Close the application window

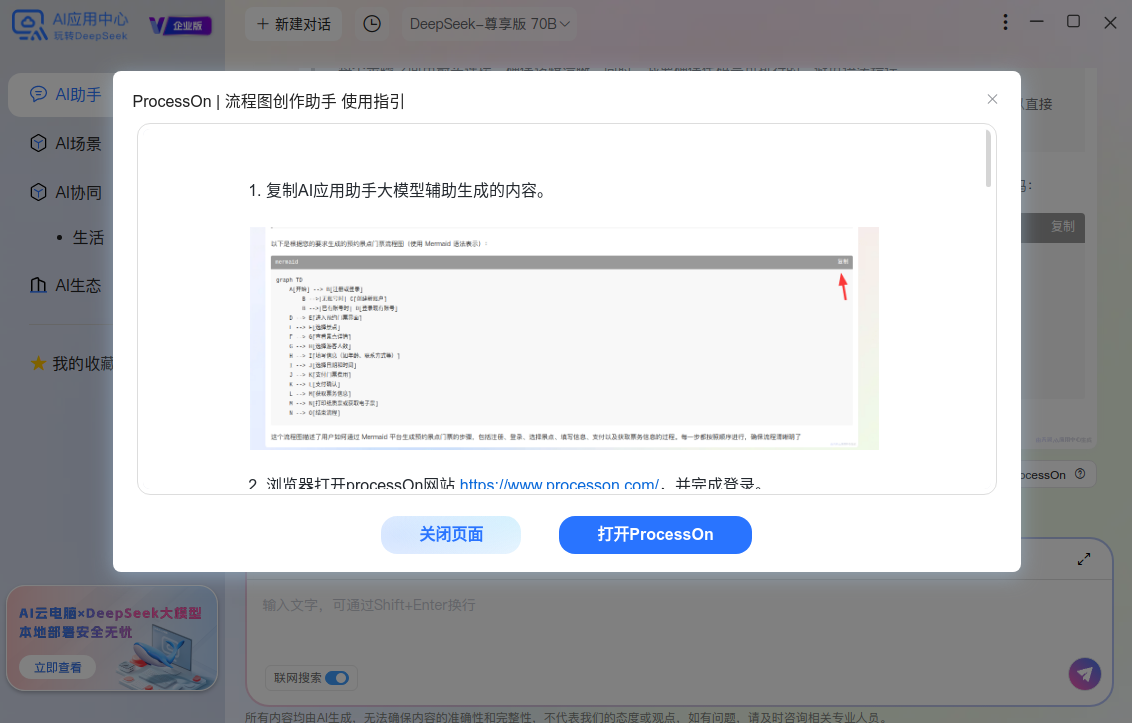(1110, 22)
